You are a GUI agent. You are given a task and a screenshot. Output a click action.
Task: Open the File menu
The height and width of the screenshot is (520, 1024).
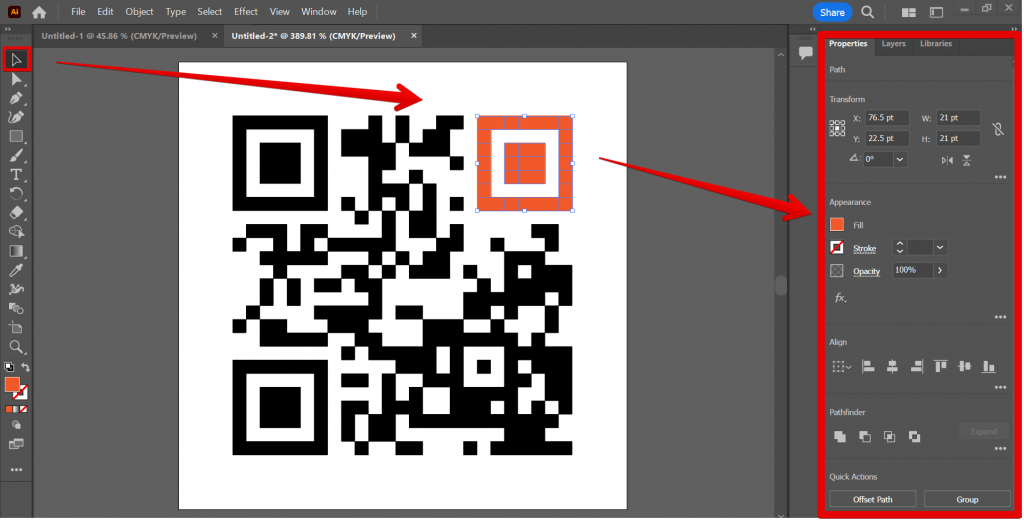78,12
